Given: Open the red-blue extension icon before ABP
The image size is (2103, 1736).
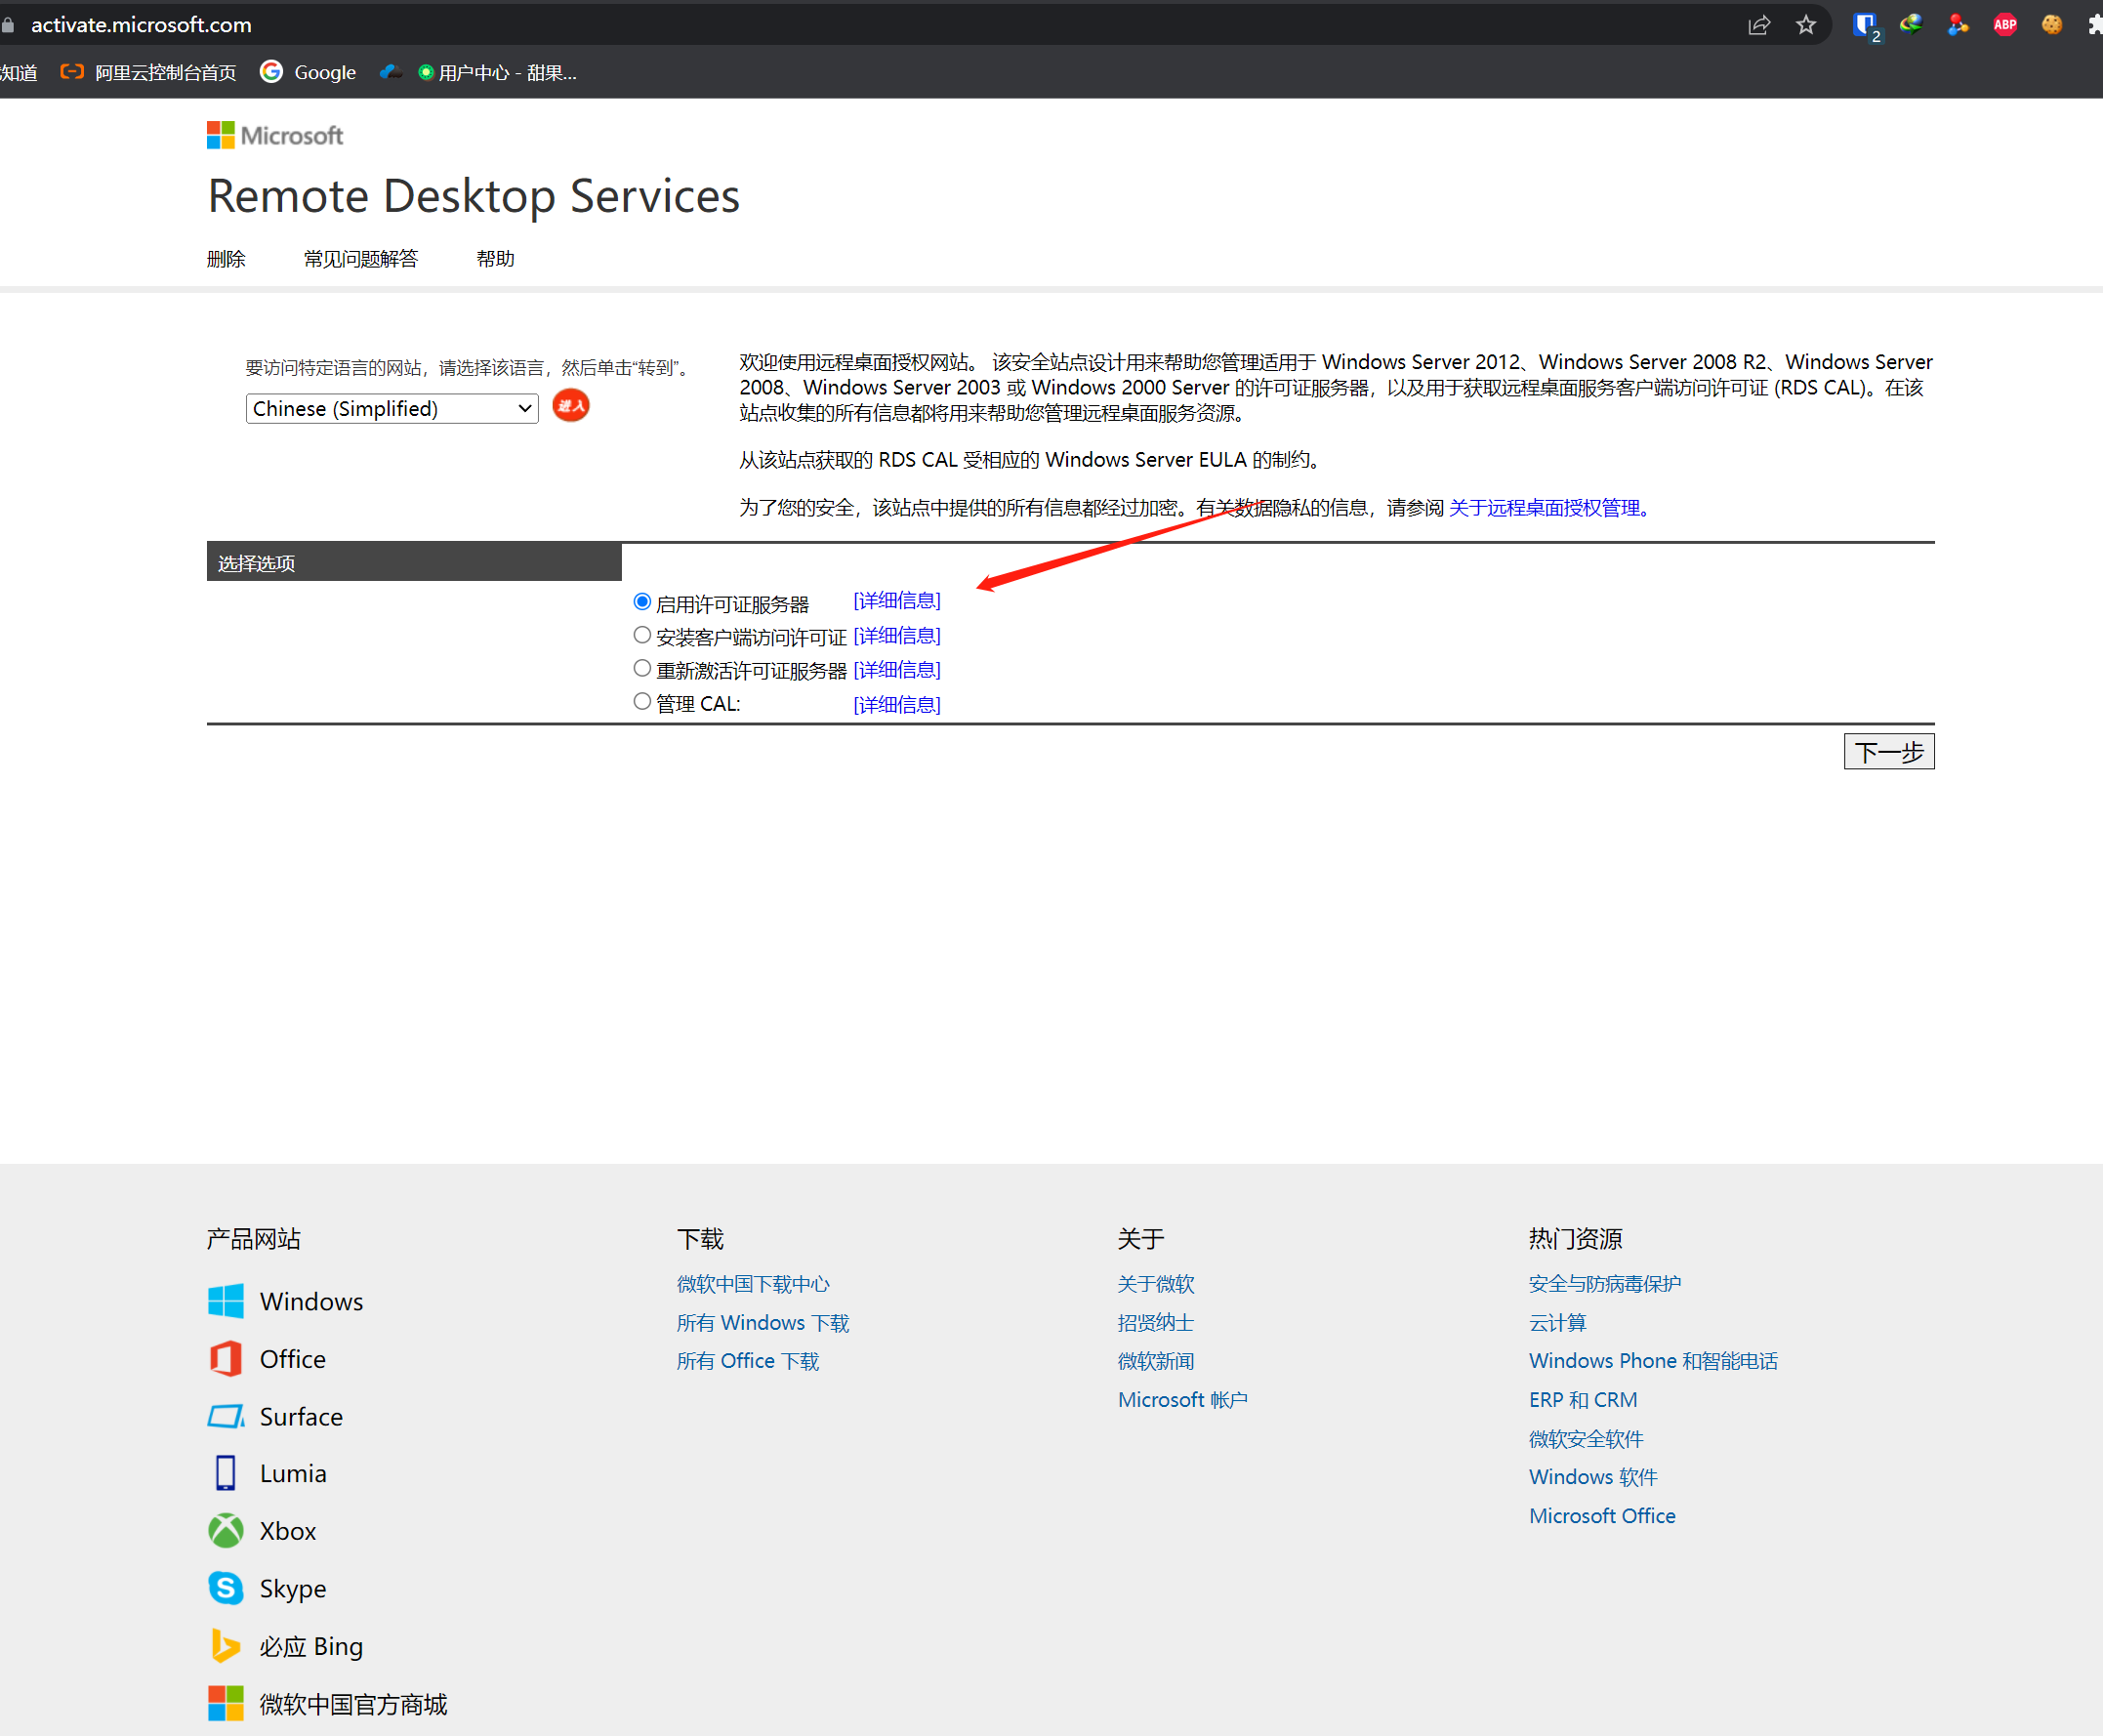Looking at the screenshot, I should click(1958, 25).
